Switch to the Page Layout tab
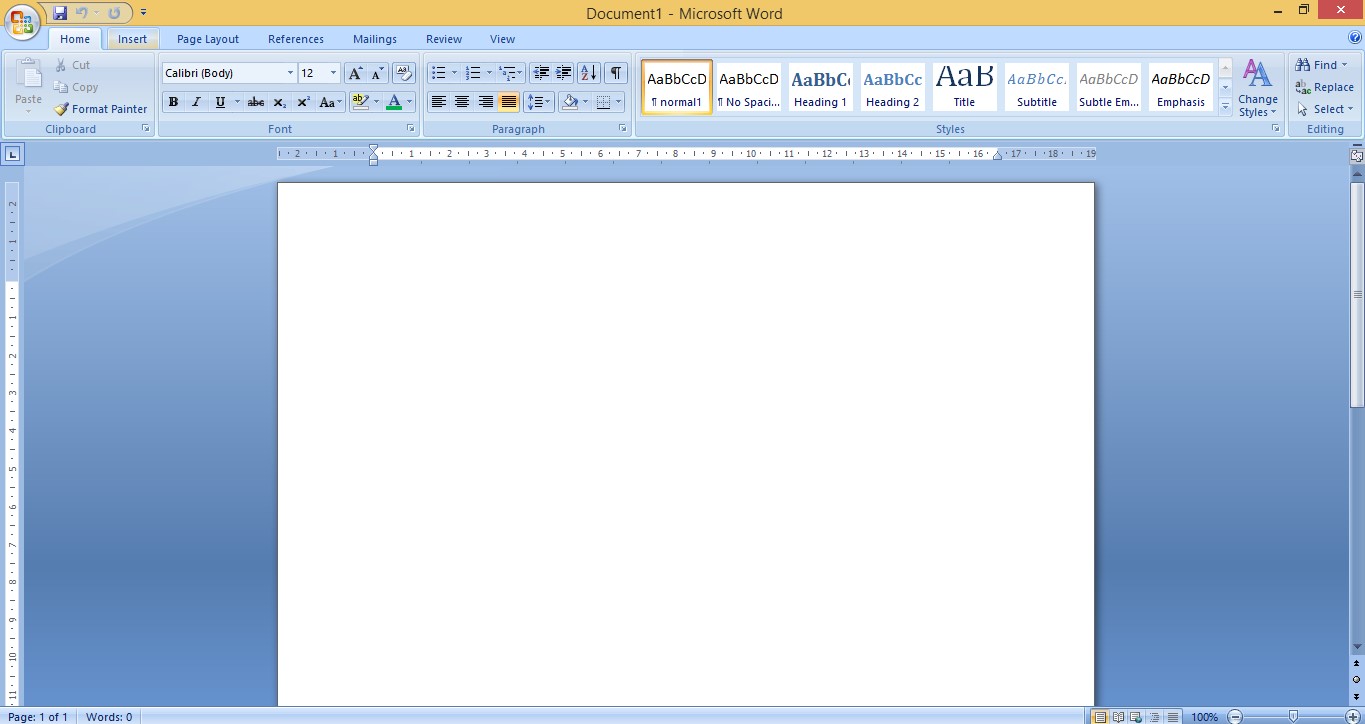Screen dimensions: 1365x724 [x=206, y=38]
